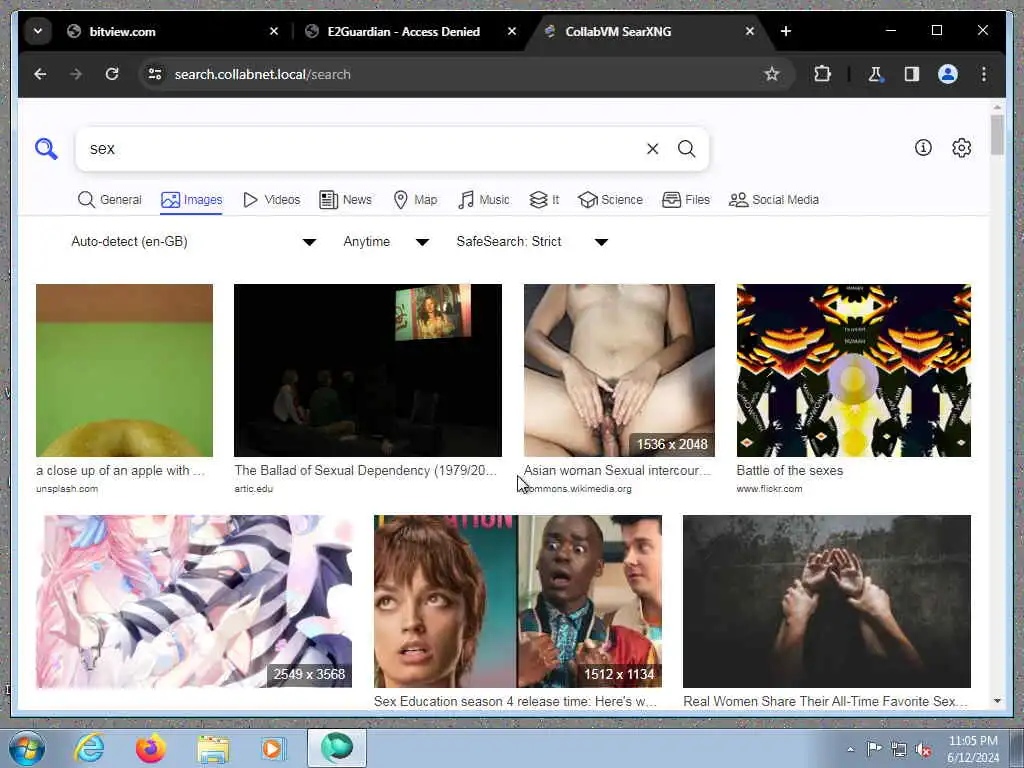View site information icon in address bar
This screenshot has width=1024, height=768.
click(155, 74)
